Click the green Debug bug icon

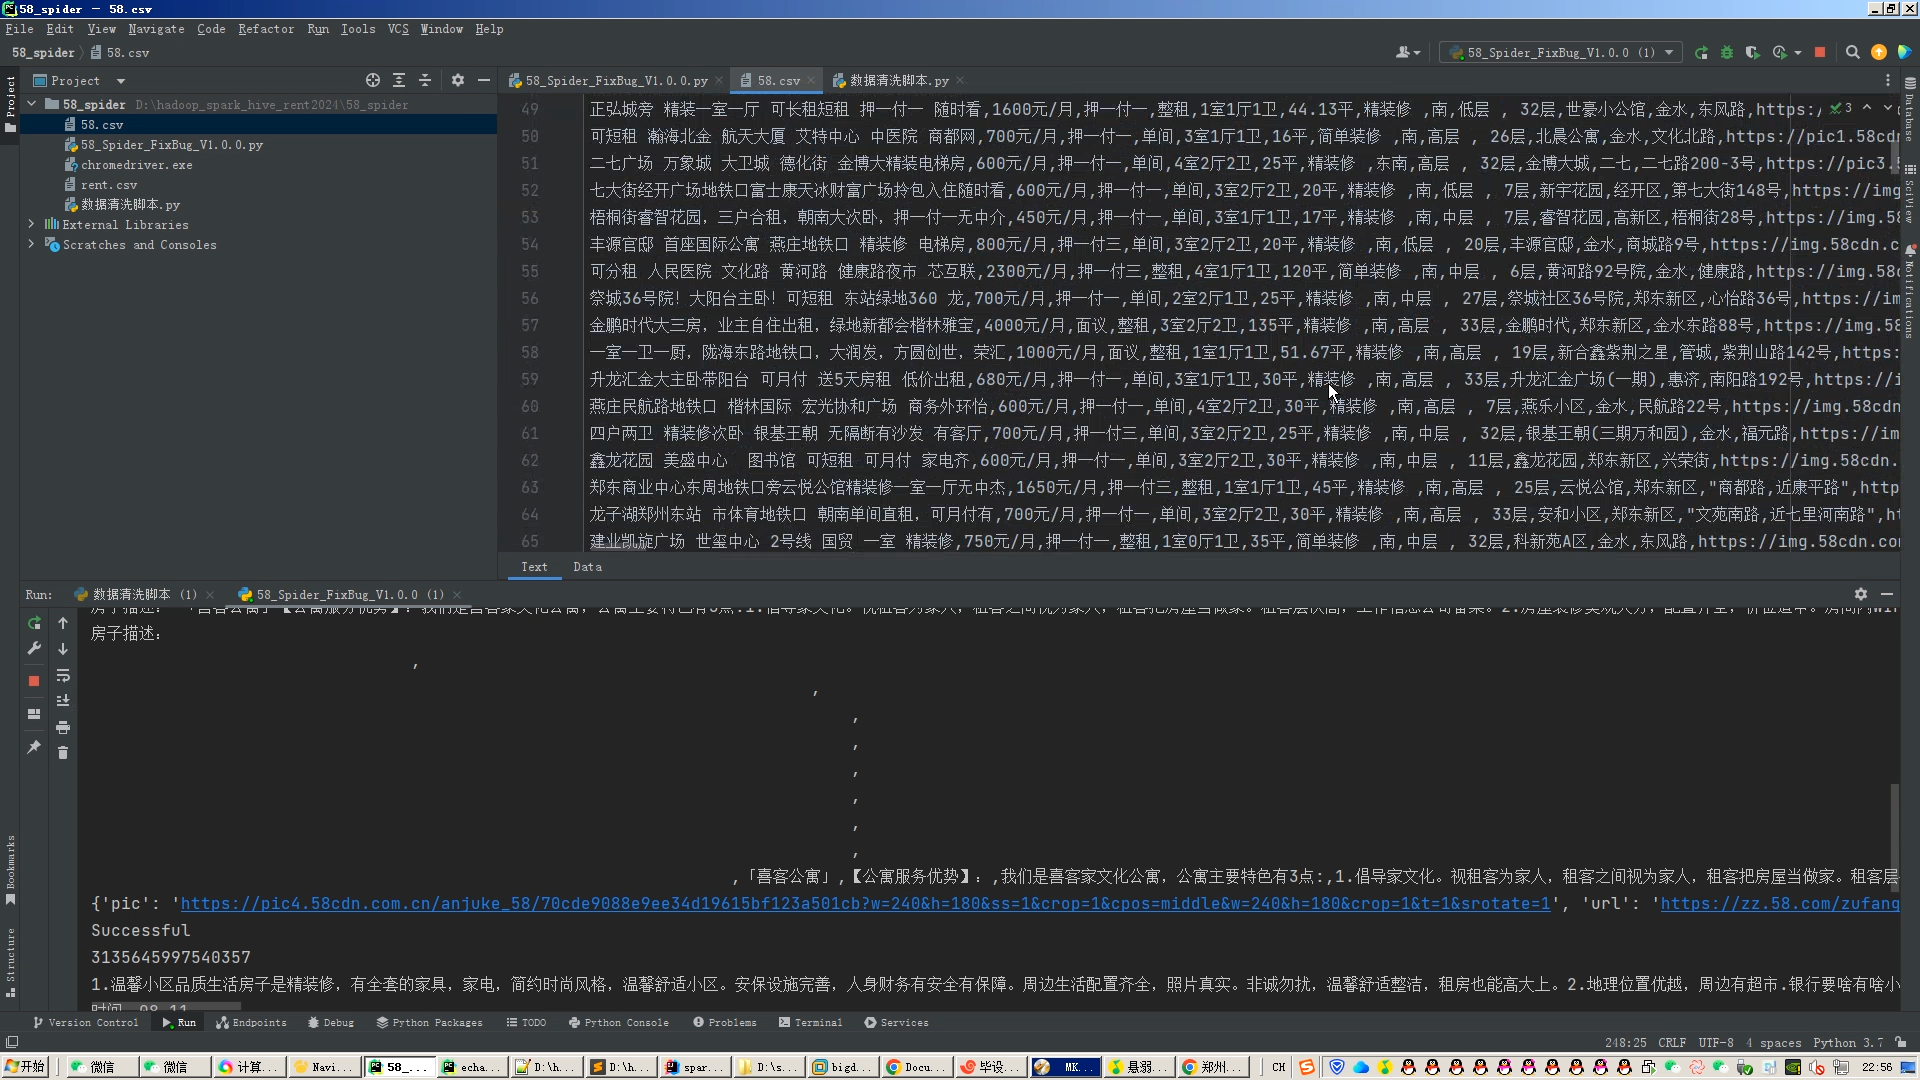coord(1727,53)
